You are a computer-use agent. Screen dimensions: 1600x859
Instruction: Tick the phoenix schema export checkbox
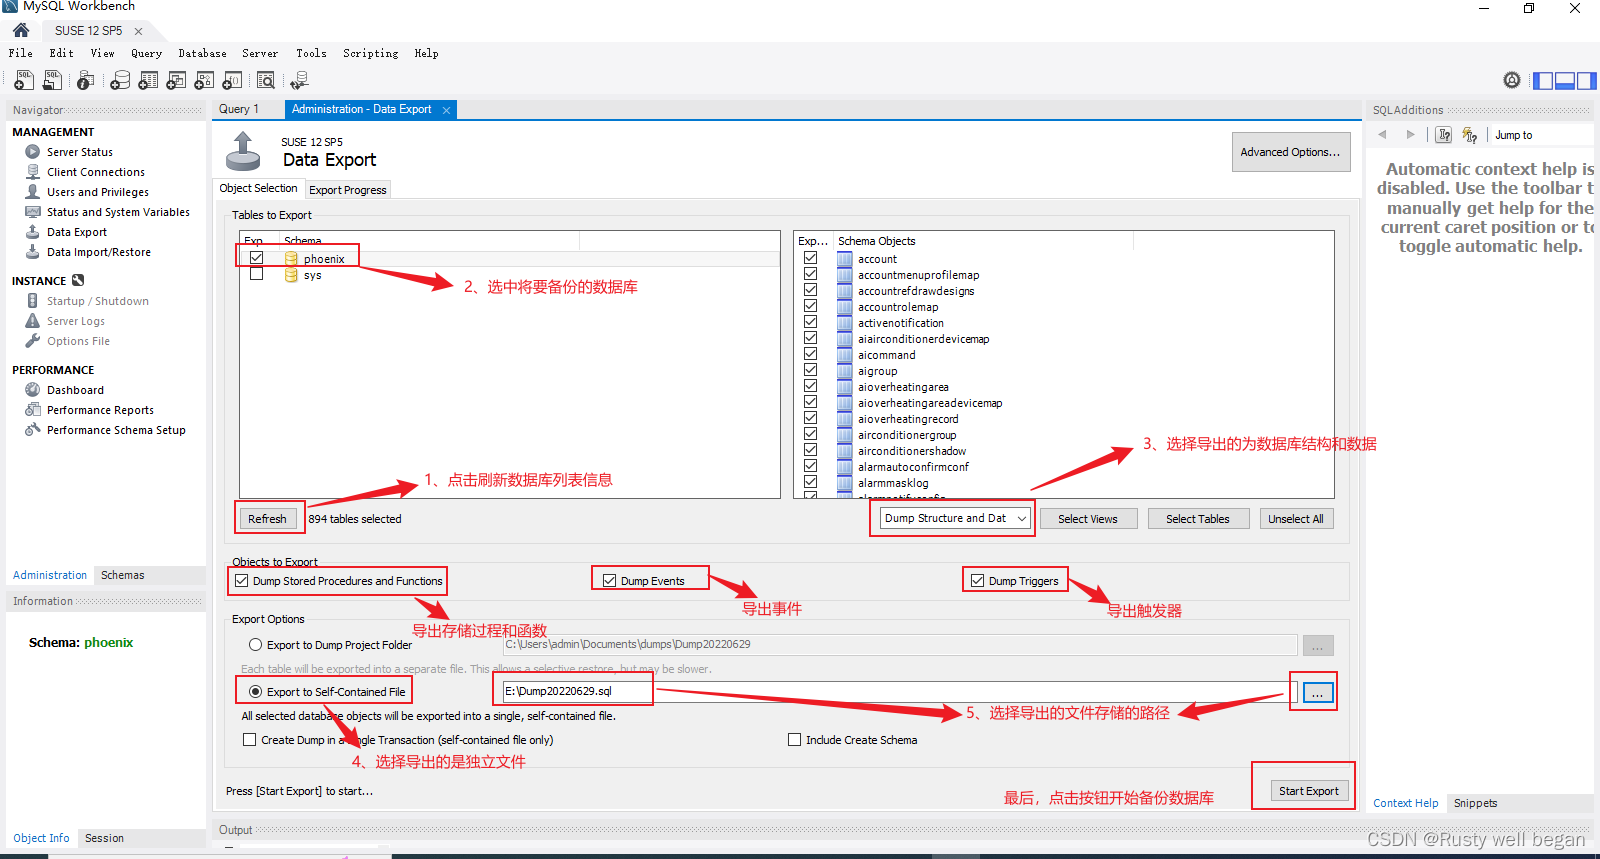257,258
